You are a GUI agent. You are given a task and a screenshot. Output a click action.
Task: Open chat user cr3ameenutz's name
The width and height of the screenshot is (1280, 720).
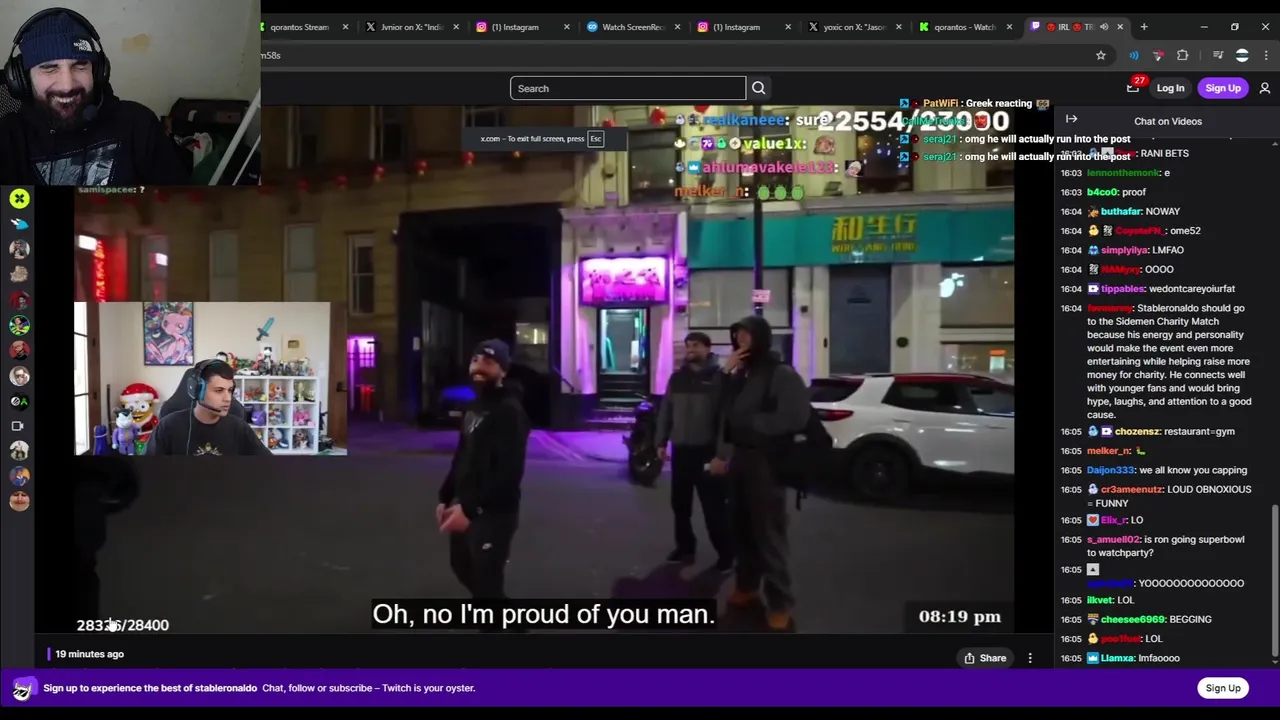click(x=1132, y=489)
